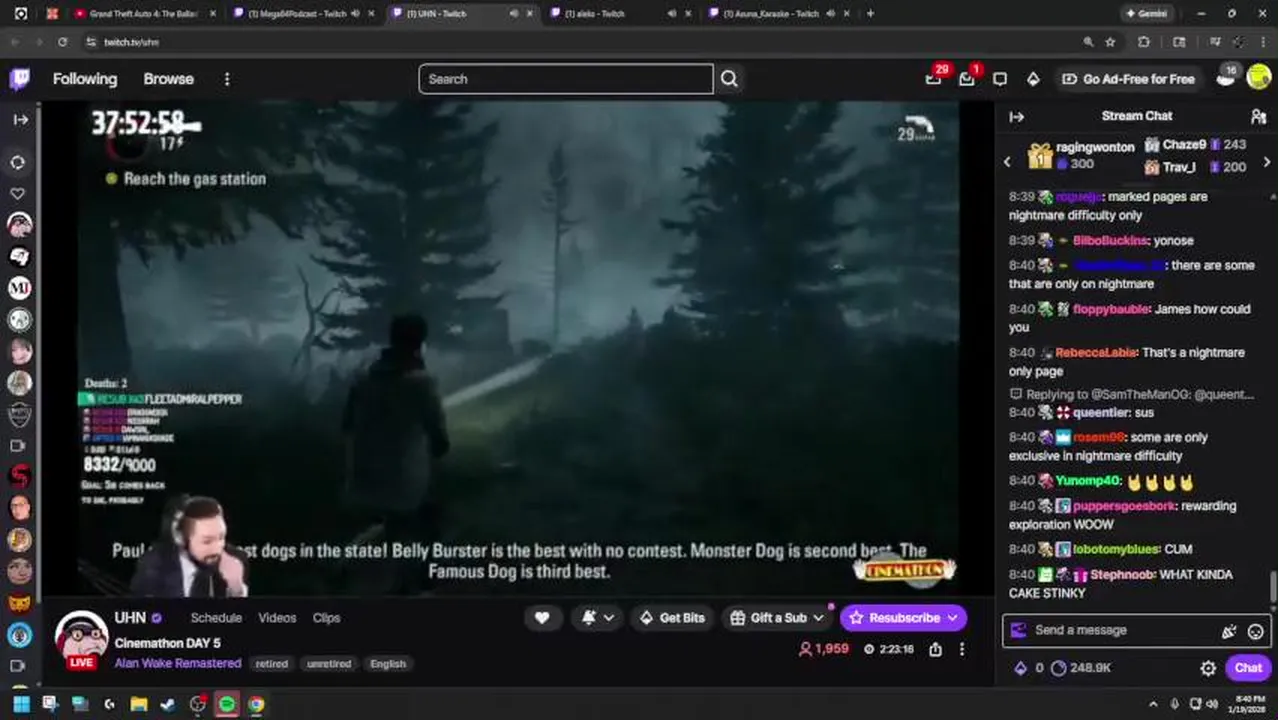This screenshot has width=1278, height=720.
Task: Click the Twitch Search input box
Action: tap(565, 79)
